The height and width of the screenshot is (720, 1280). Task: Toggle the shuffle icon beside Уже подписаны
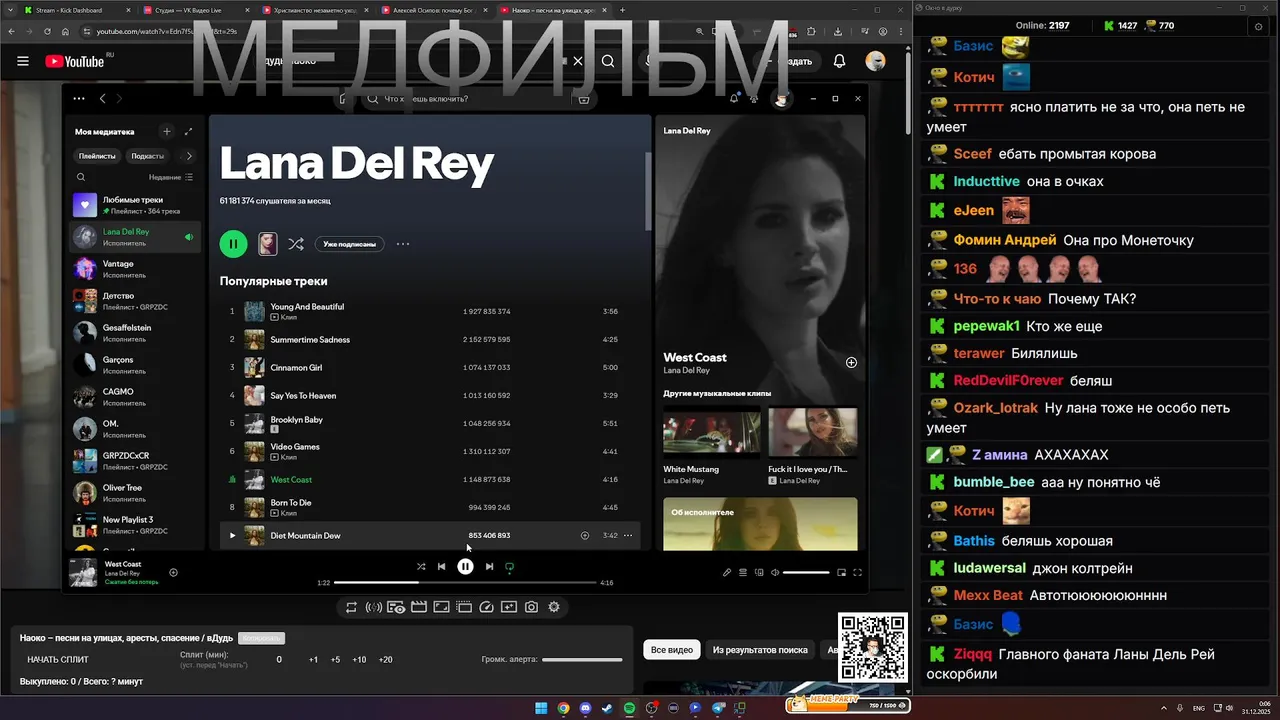(296, 243)
